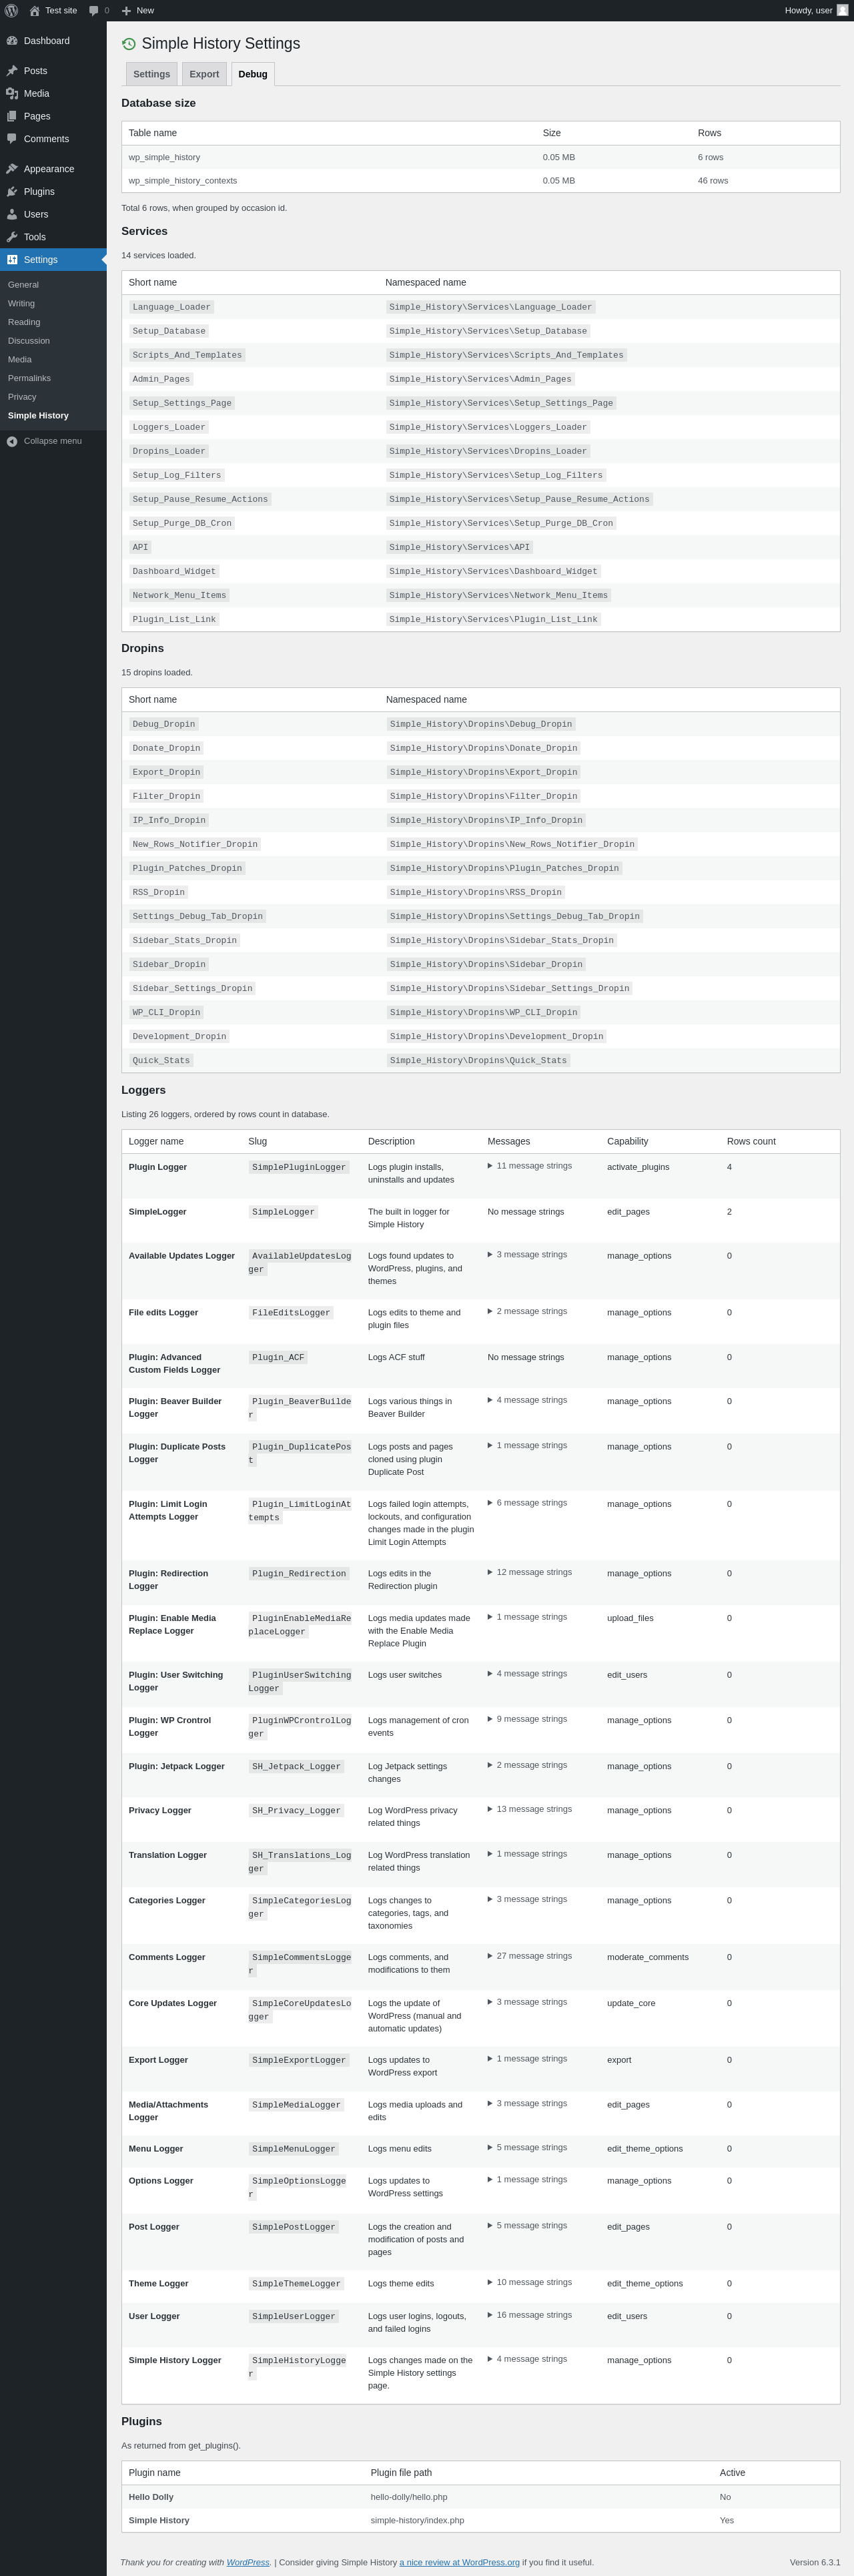Switch to the Export tab
Screen dimensions: 854x2576
coord(204,74)
